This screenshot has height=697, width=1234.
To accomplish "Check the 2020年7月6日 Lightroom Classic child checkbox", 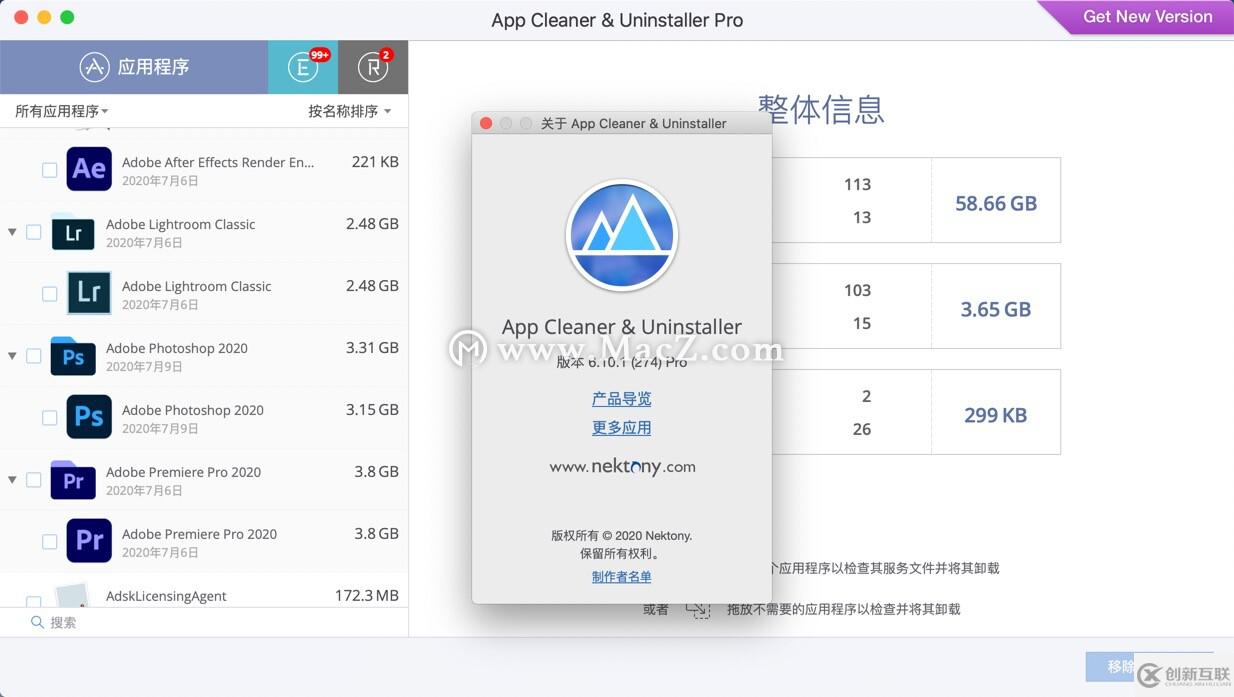I will [x=49, y=294].
